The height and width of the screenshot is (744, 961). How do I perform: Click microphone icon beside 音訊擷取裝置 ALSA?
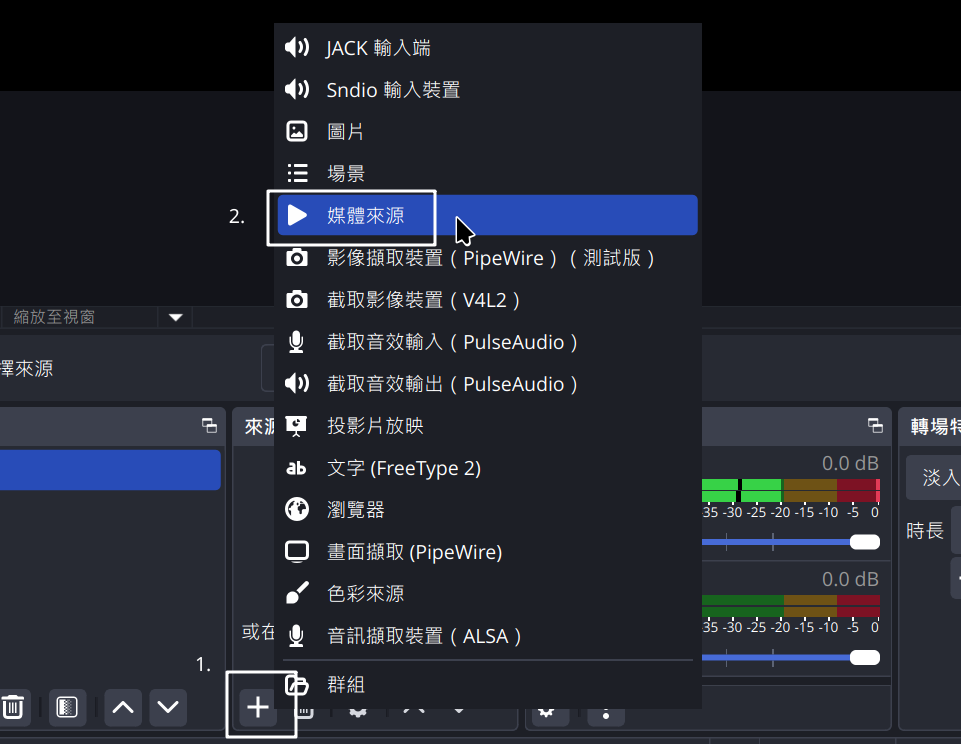(x=297, y=636)
